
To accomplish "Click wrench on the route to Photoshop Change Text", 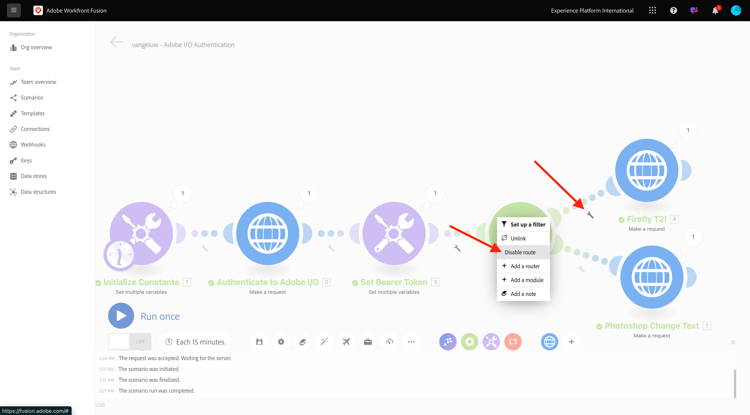I will 581,269.
